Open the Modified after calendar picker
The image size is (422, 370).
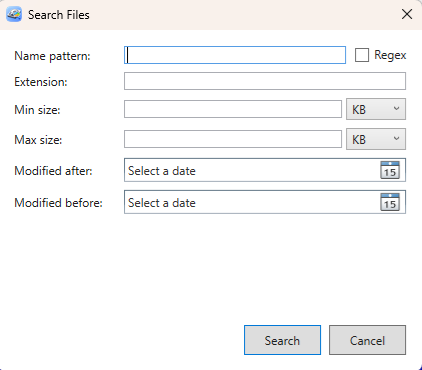click(390, 170)
